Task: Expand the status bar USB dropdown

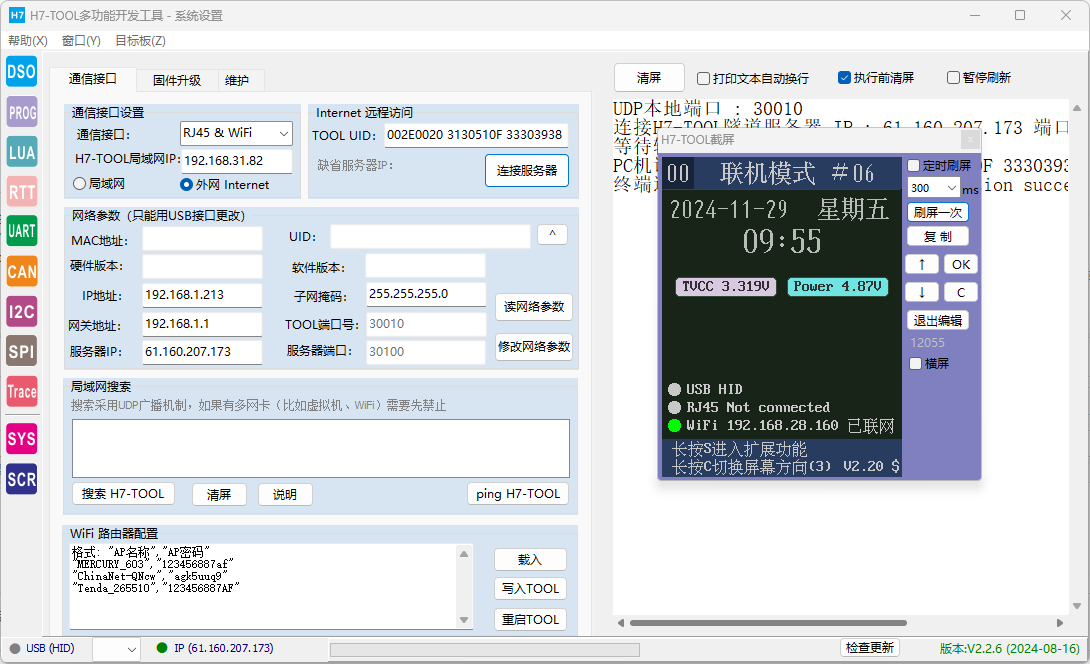Action: click(116, 649)
